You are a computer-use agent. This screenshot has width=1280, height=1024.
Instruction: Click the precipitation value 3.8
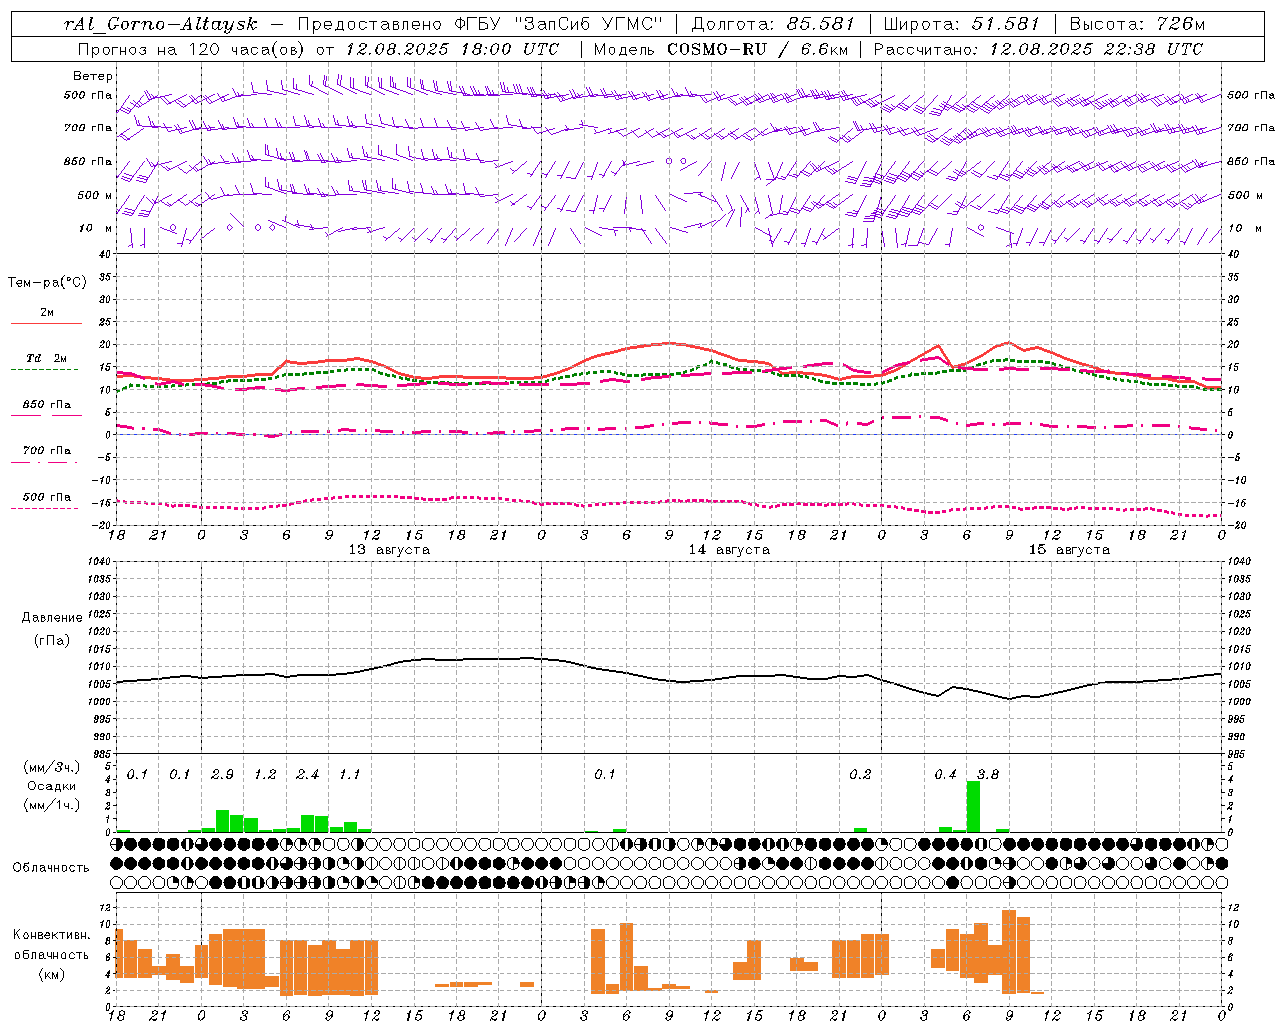[988, 775]
